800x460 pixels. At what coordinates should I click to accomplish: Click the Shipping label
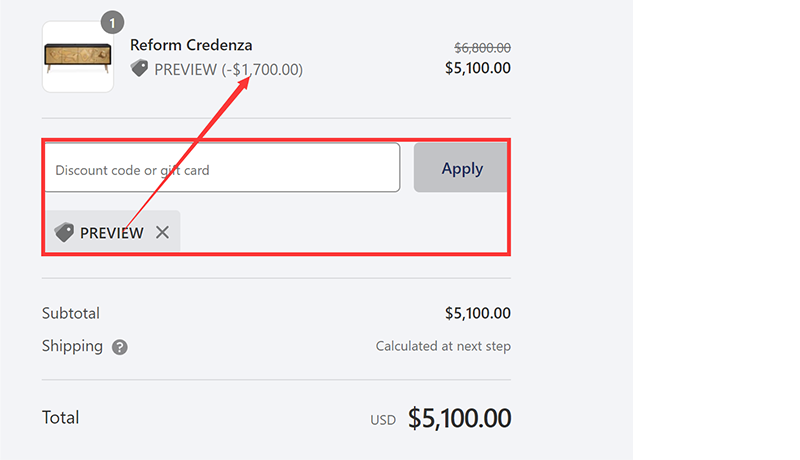pyautogui.click(x=72, y=346)
